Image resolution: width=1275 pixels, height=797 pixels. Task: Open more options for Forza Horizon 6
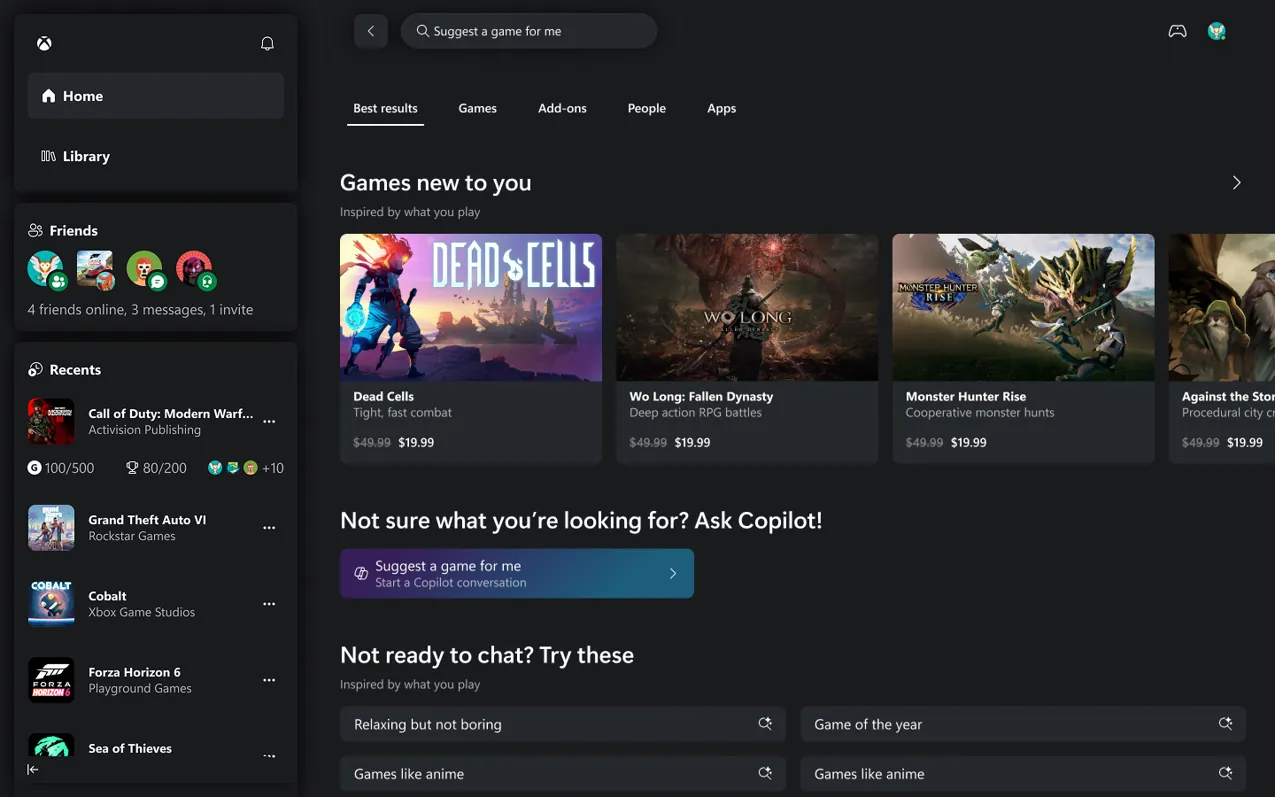pyautogui.click(x=269, y=680)
